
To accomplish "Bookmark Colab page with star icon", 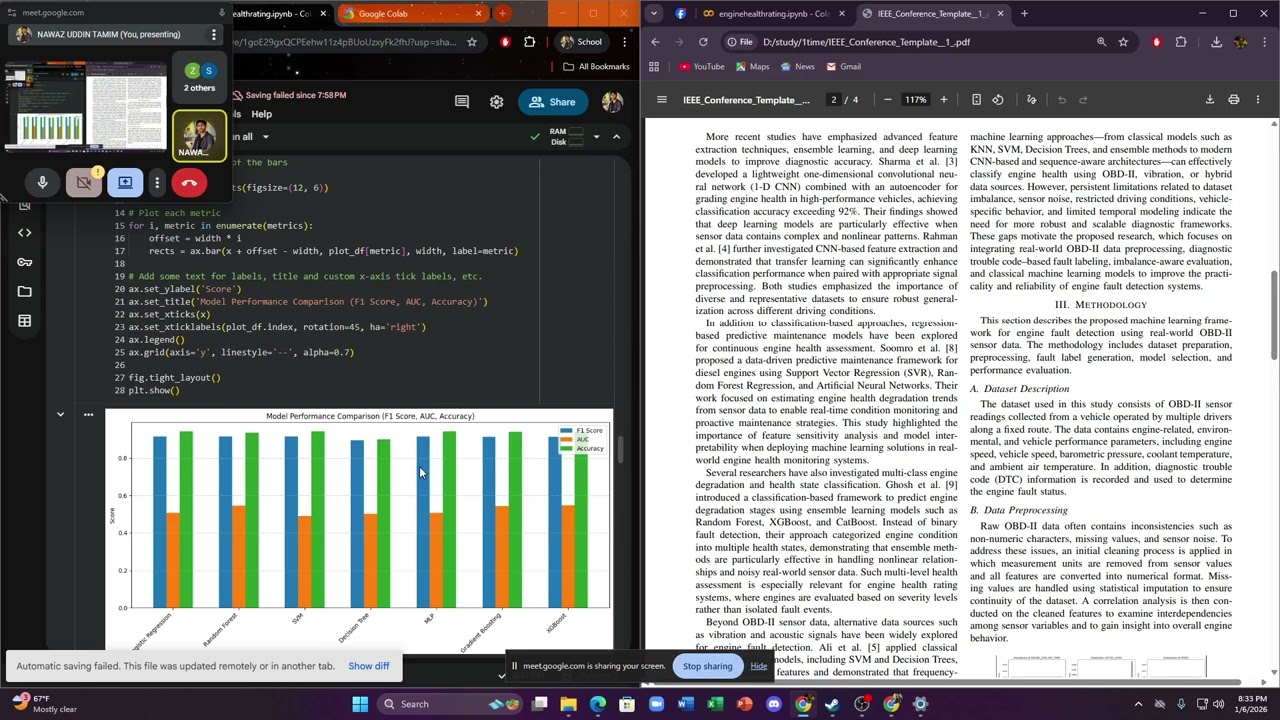I will [x=472, y=42].
